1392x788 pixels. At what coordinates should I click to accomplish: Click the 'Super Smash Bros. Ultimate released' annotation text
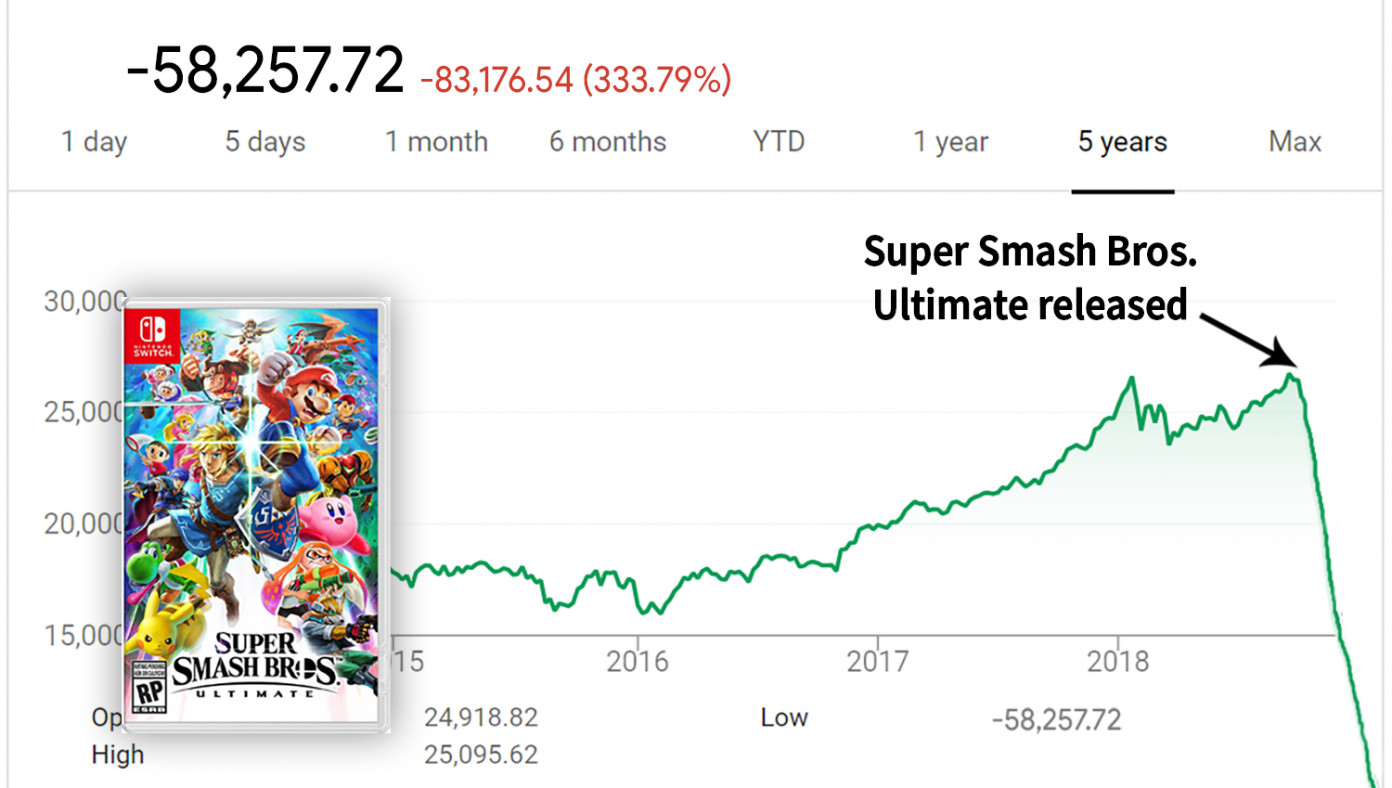(1031, 278)
